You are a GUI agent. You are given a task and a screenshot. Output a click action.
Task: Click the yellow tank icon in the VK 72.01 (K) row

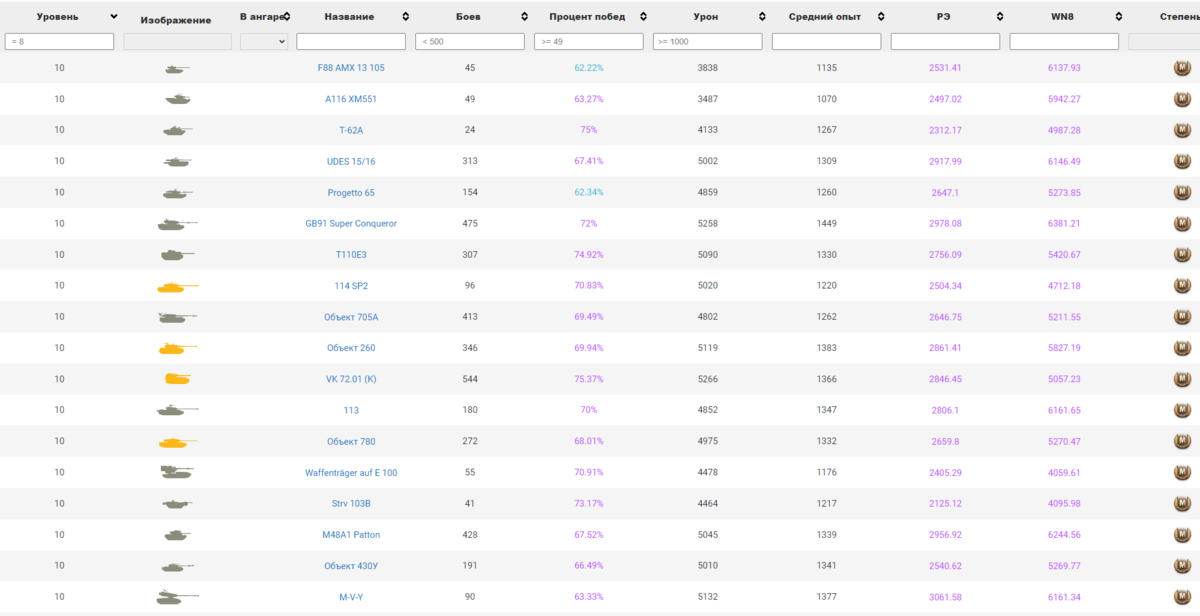pos(177,380)
